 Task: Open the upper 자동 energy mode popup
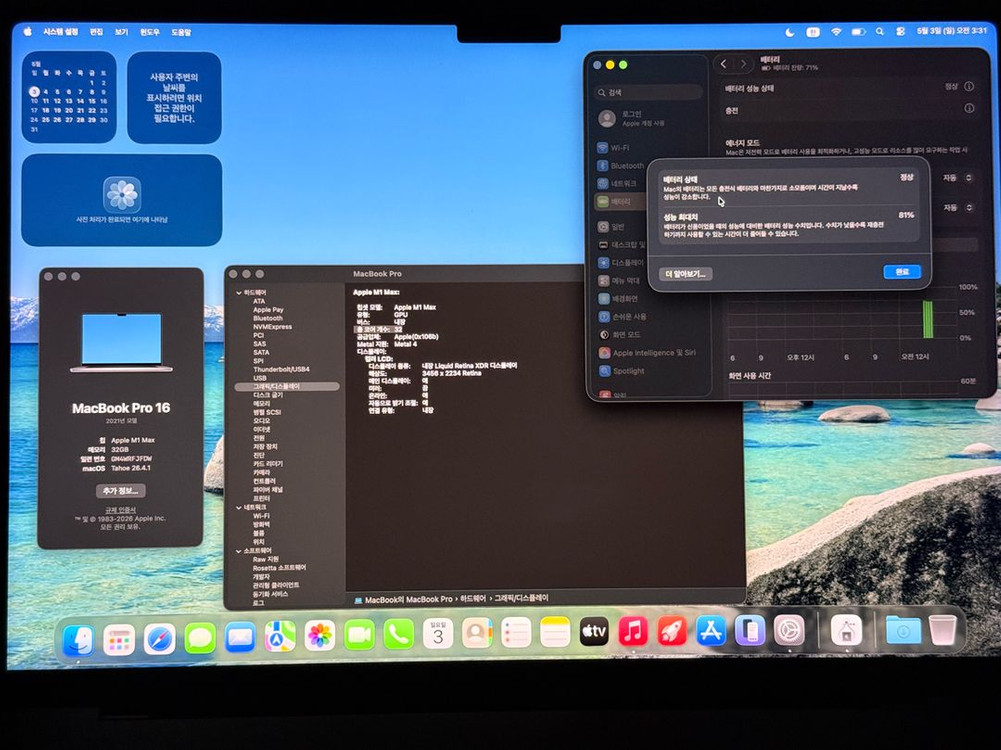(958, 177)
